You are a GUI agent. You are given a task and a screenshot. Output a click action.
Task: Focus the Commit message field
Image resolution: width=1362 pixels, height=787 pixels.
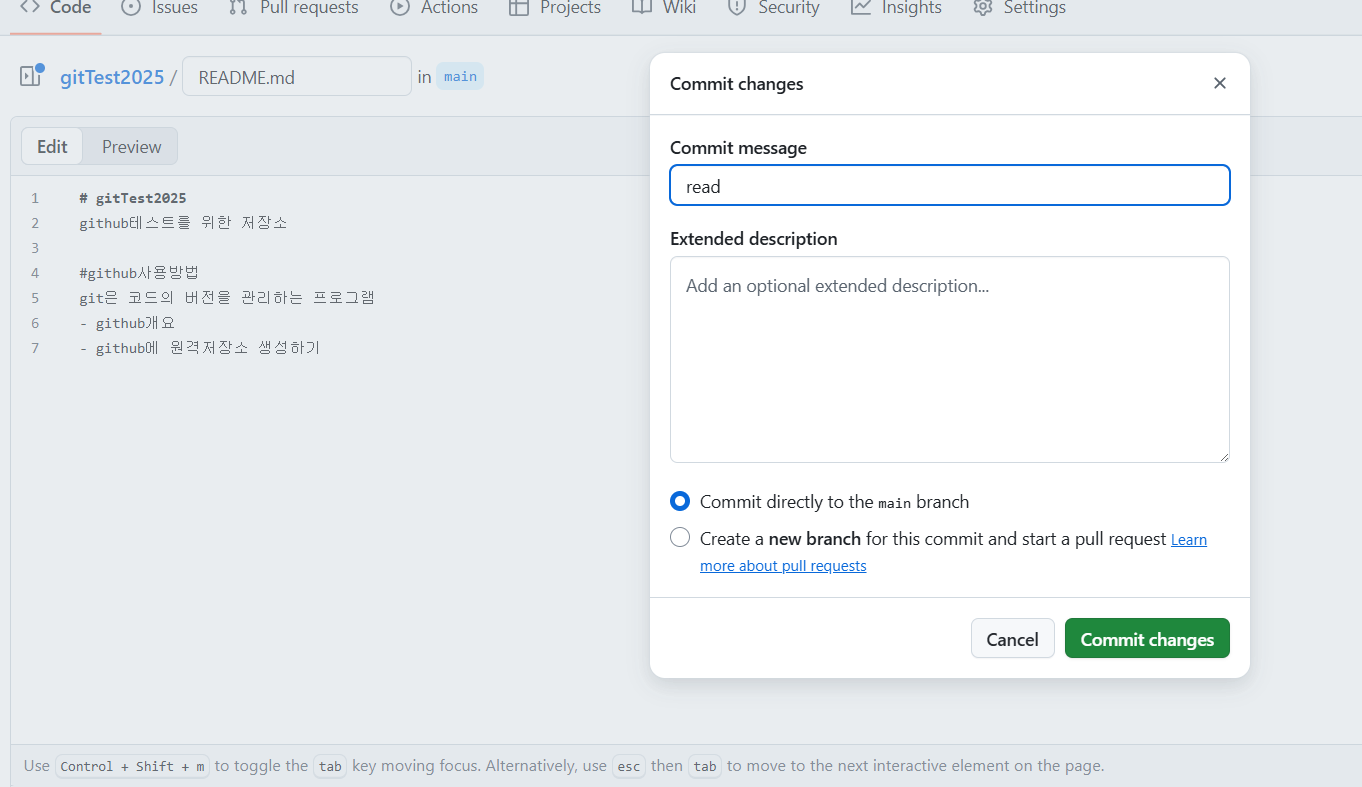pyautogui.click(x=950, y=185)
